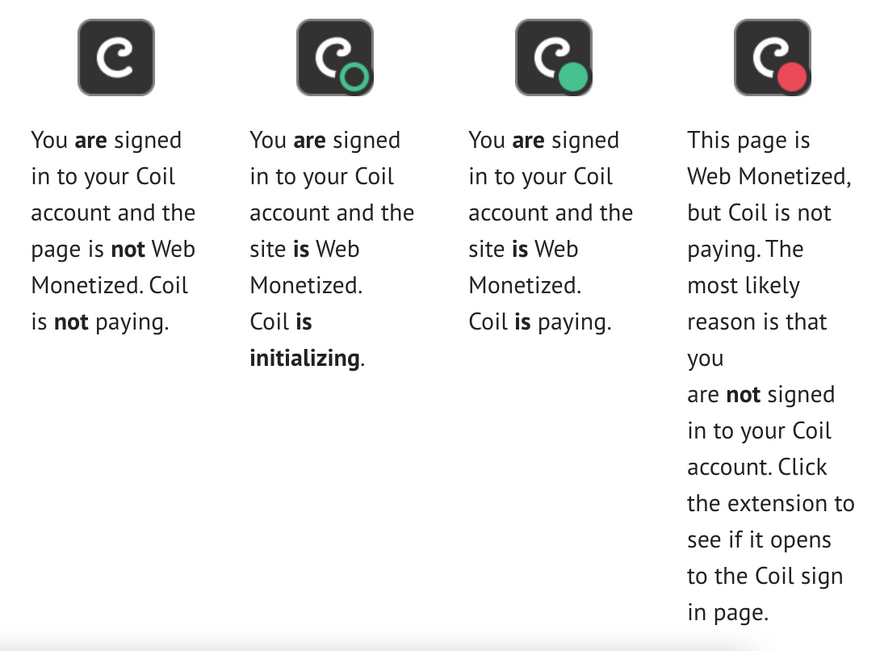The height and width of the screenshot is (651, 880).
Task: Click the solid green status dot
Action: point(573,78)
